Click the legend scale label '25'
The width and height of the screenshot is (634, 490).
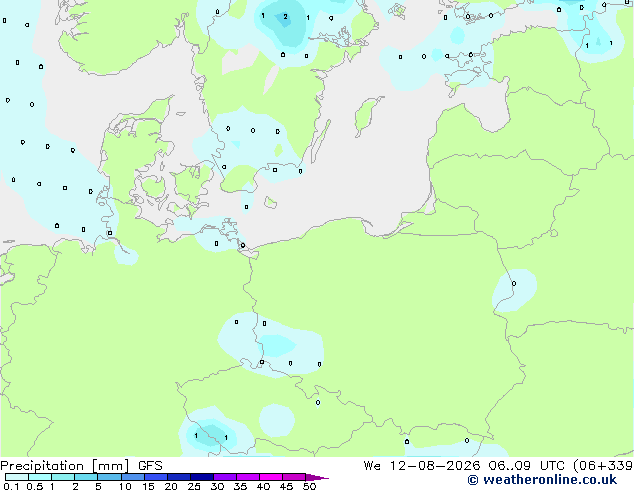(194, 486)
